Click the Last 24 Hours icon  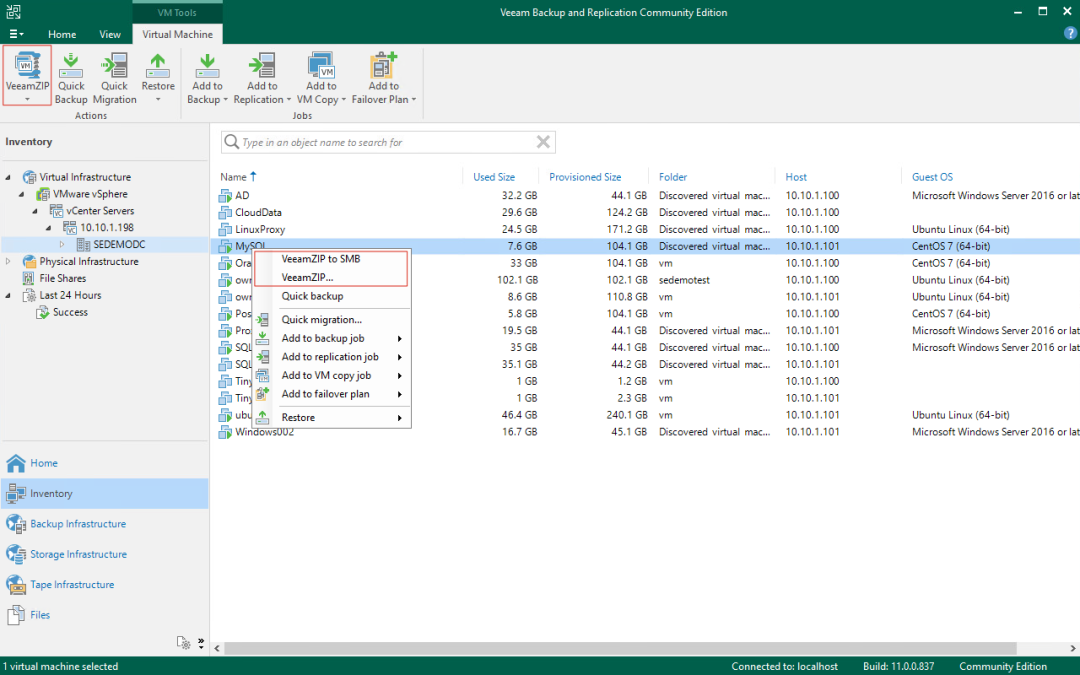point(29,295)
